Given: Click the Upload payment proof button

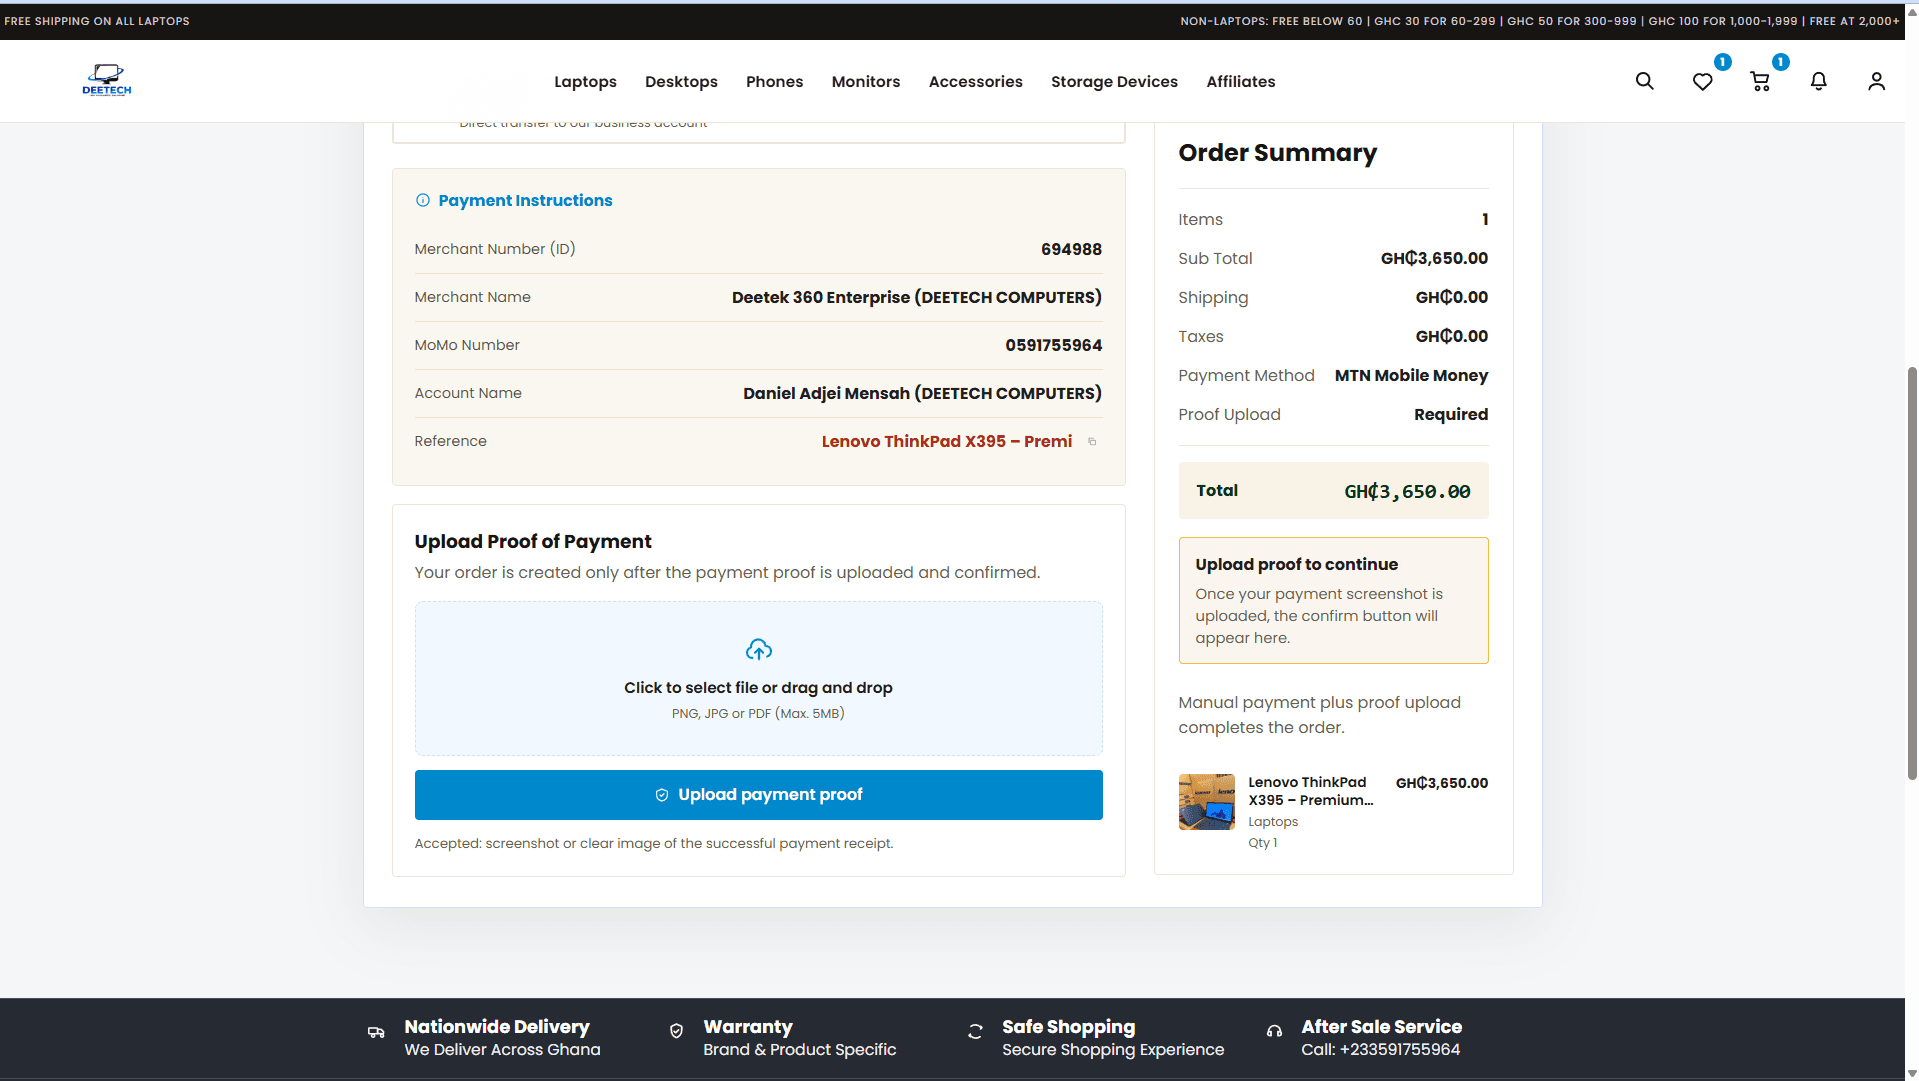Looking at the screenshot, I should (758, 795).
